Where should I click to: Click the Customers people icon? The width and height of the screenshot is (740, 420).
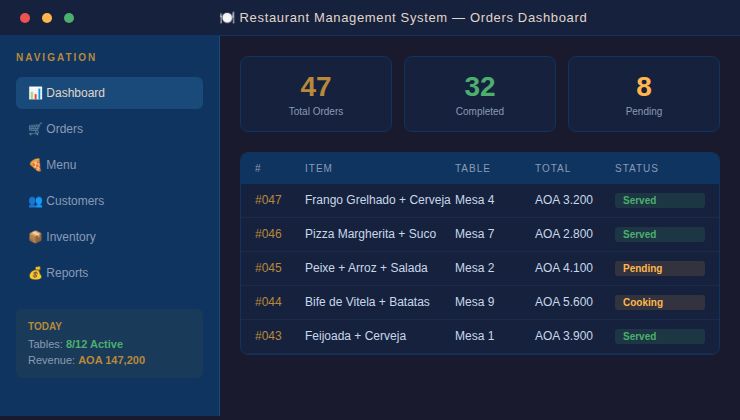tap(35, 201)
